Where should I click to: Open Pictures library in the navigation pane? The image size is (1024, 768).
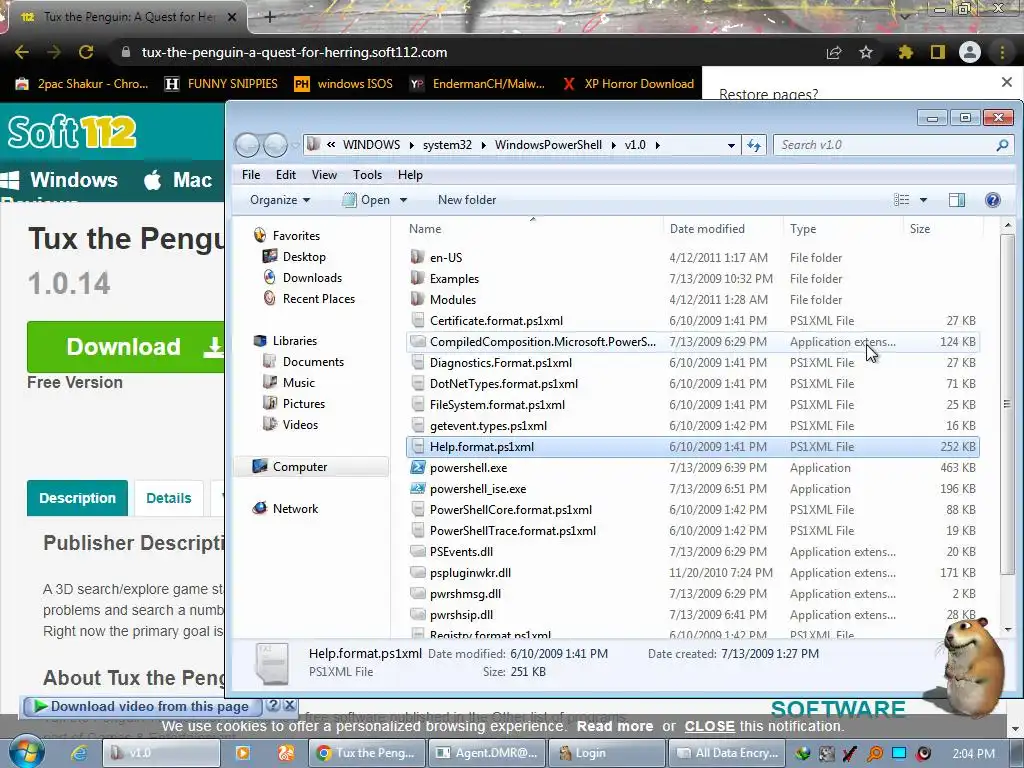[x=304, y=404]
